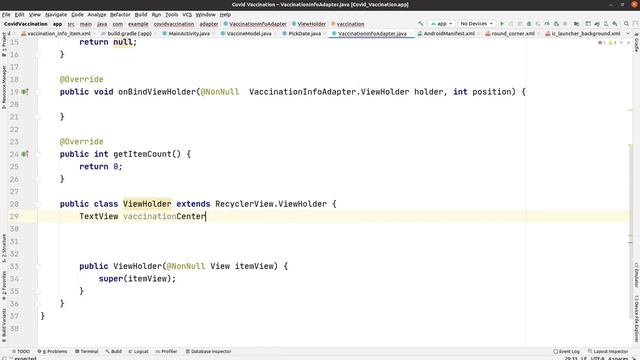Open the No Devices selector dropdown
The width and height of the screenshot is (640, 360).
coord(476,24)
